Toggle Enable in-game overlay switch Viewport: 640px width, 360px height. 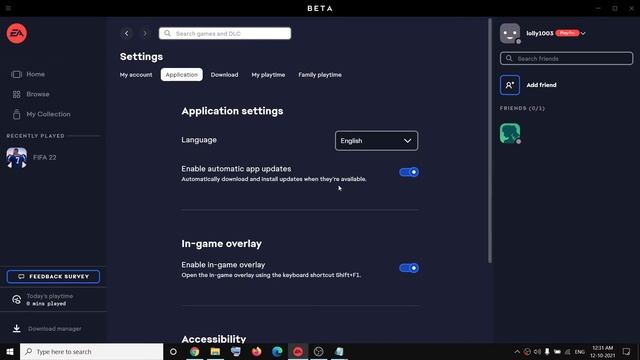(409, 268)
